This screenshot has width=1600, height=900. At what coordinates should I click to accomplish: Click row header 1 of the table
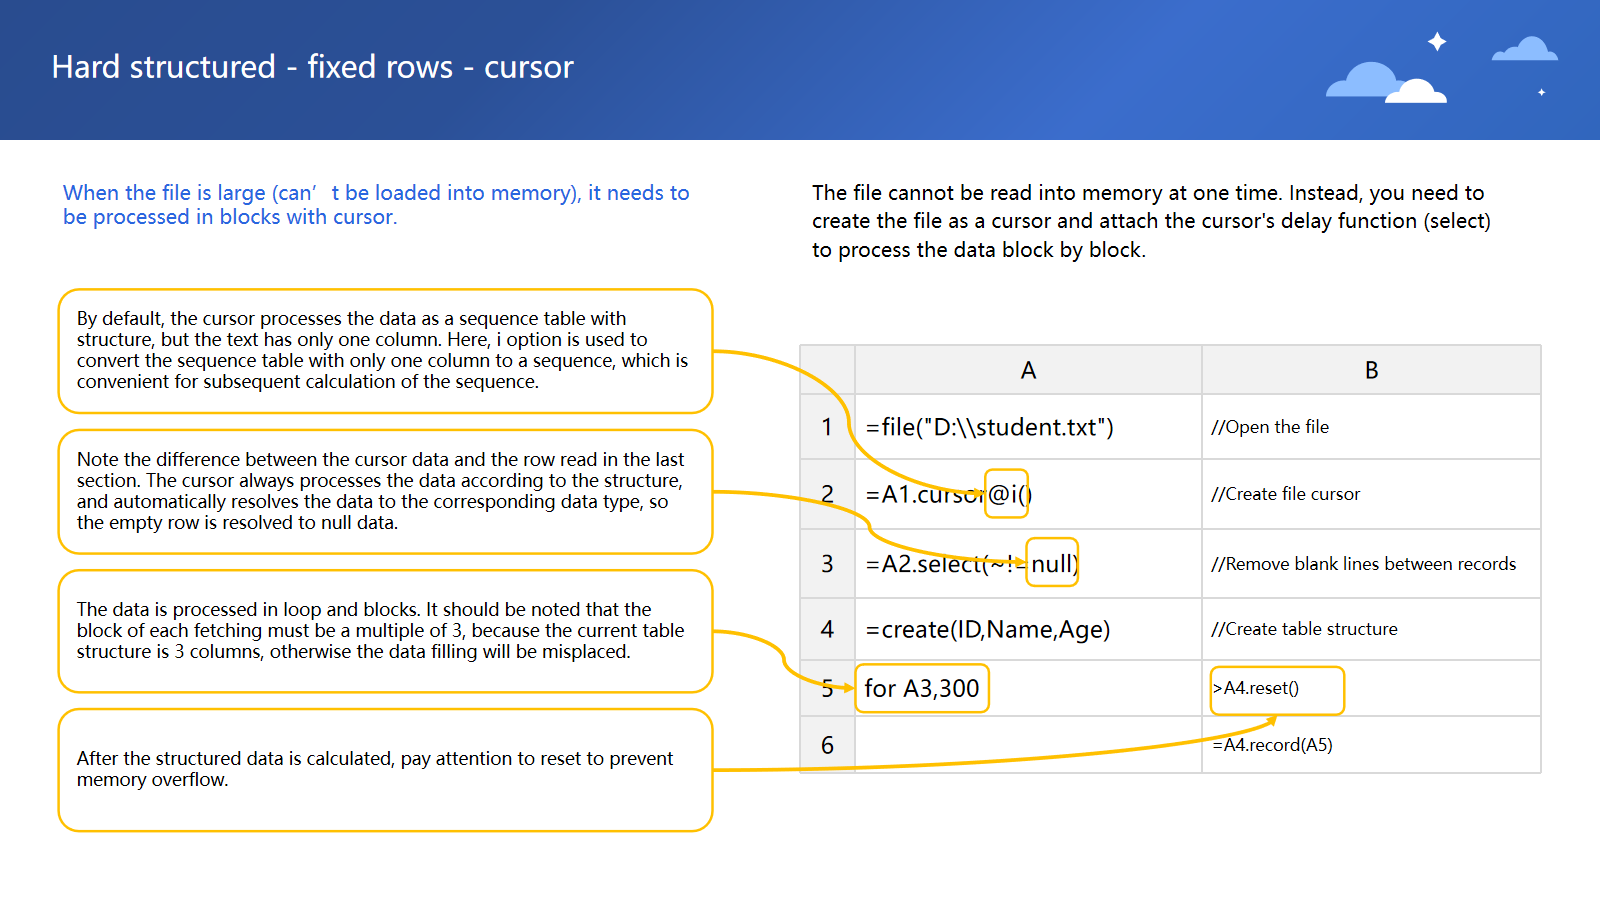coord(827,427)
